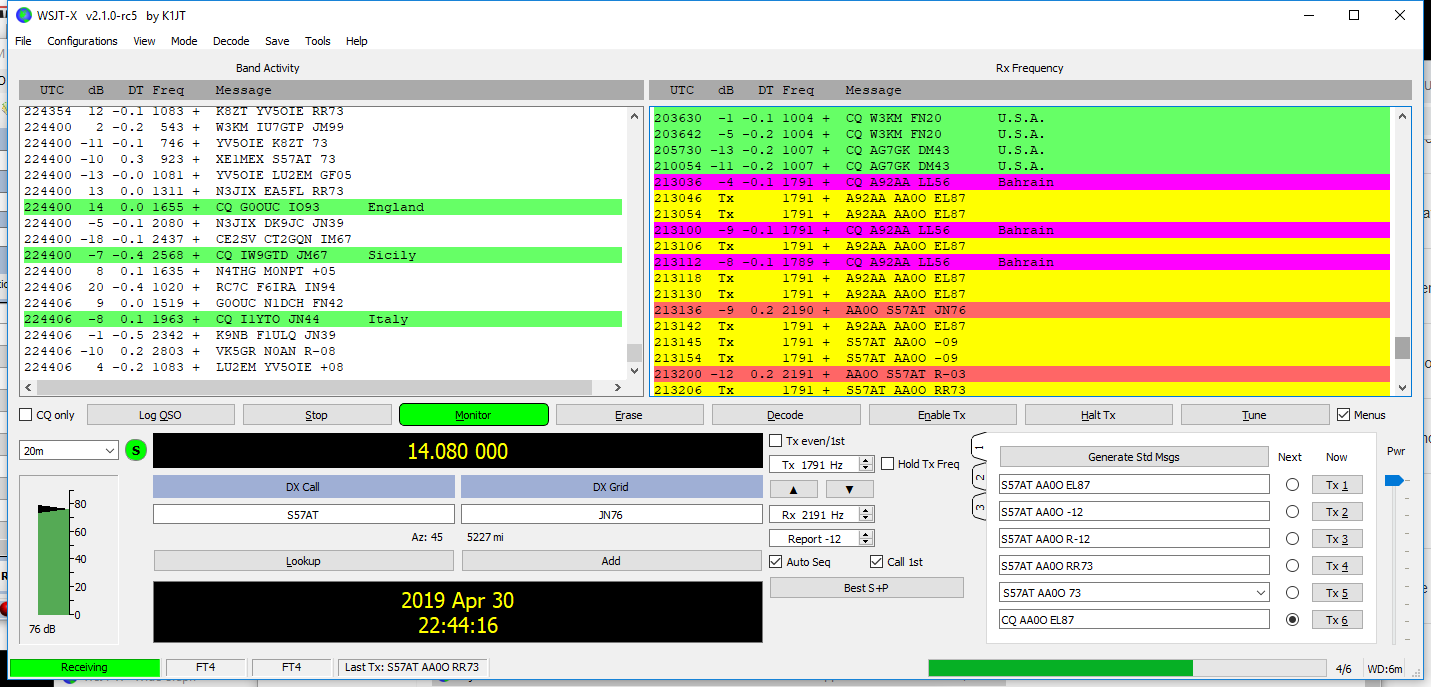Click the green S sync indicator icon

(x=136, y=451)
